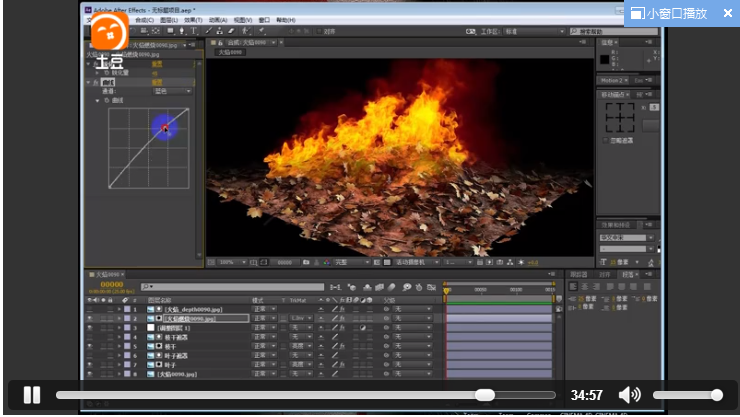Show channel settings icon in viewer

click(327, 262)
